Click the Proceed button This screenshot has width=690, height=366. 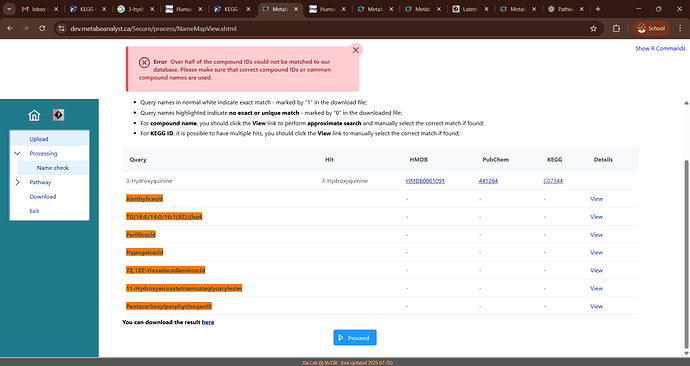[355, 338]
